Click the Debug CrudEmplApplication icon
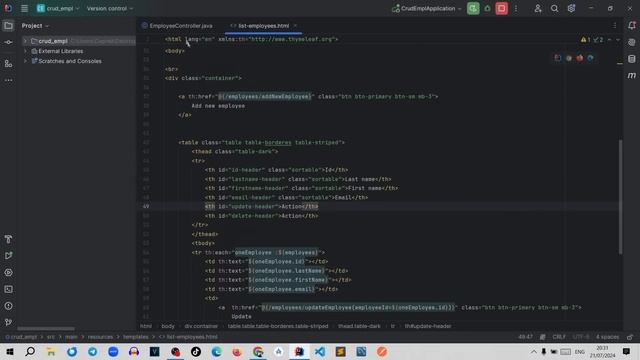Image resolution: width=640 pixels, height=360 pixels. 487,8
